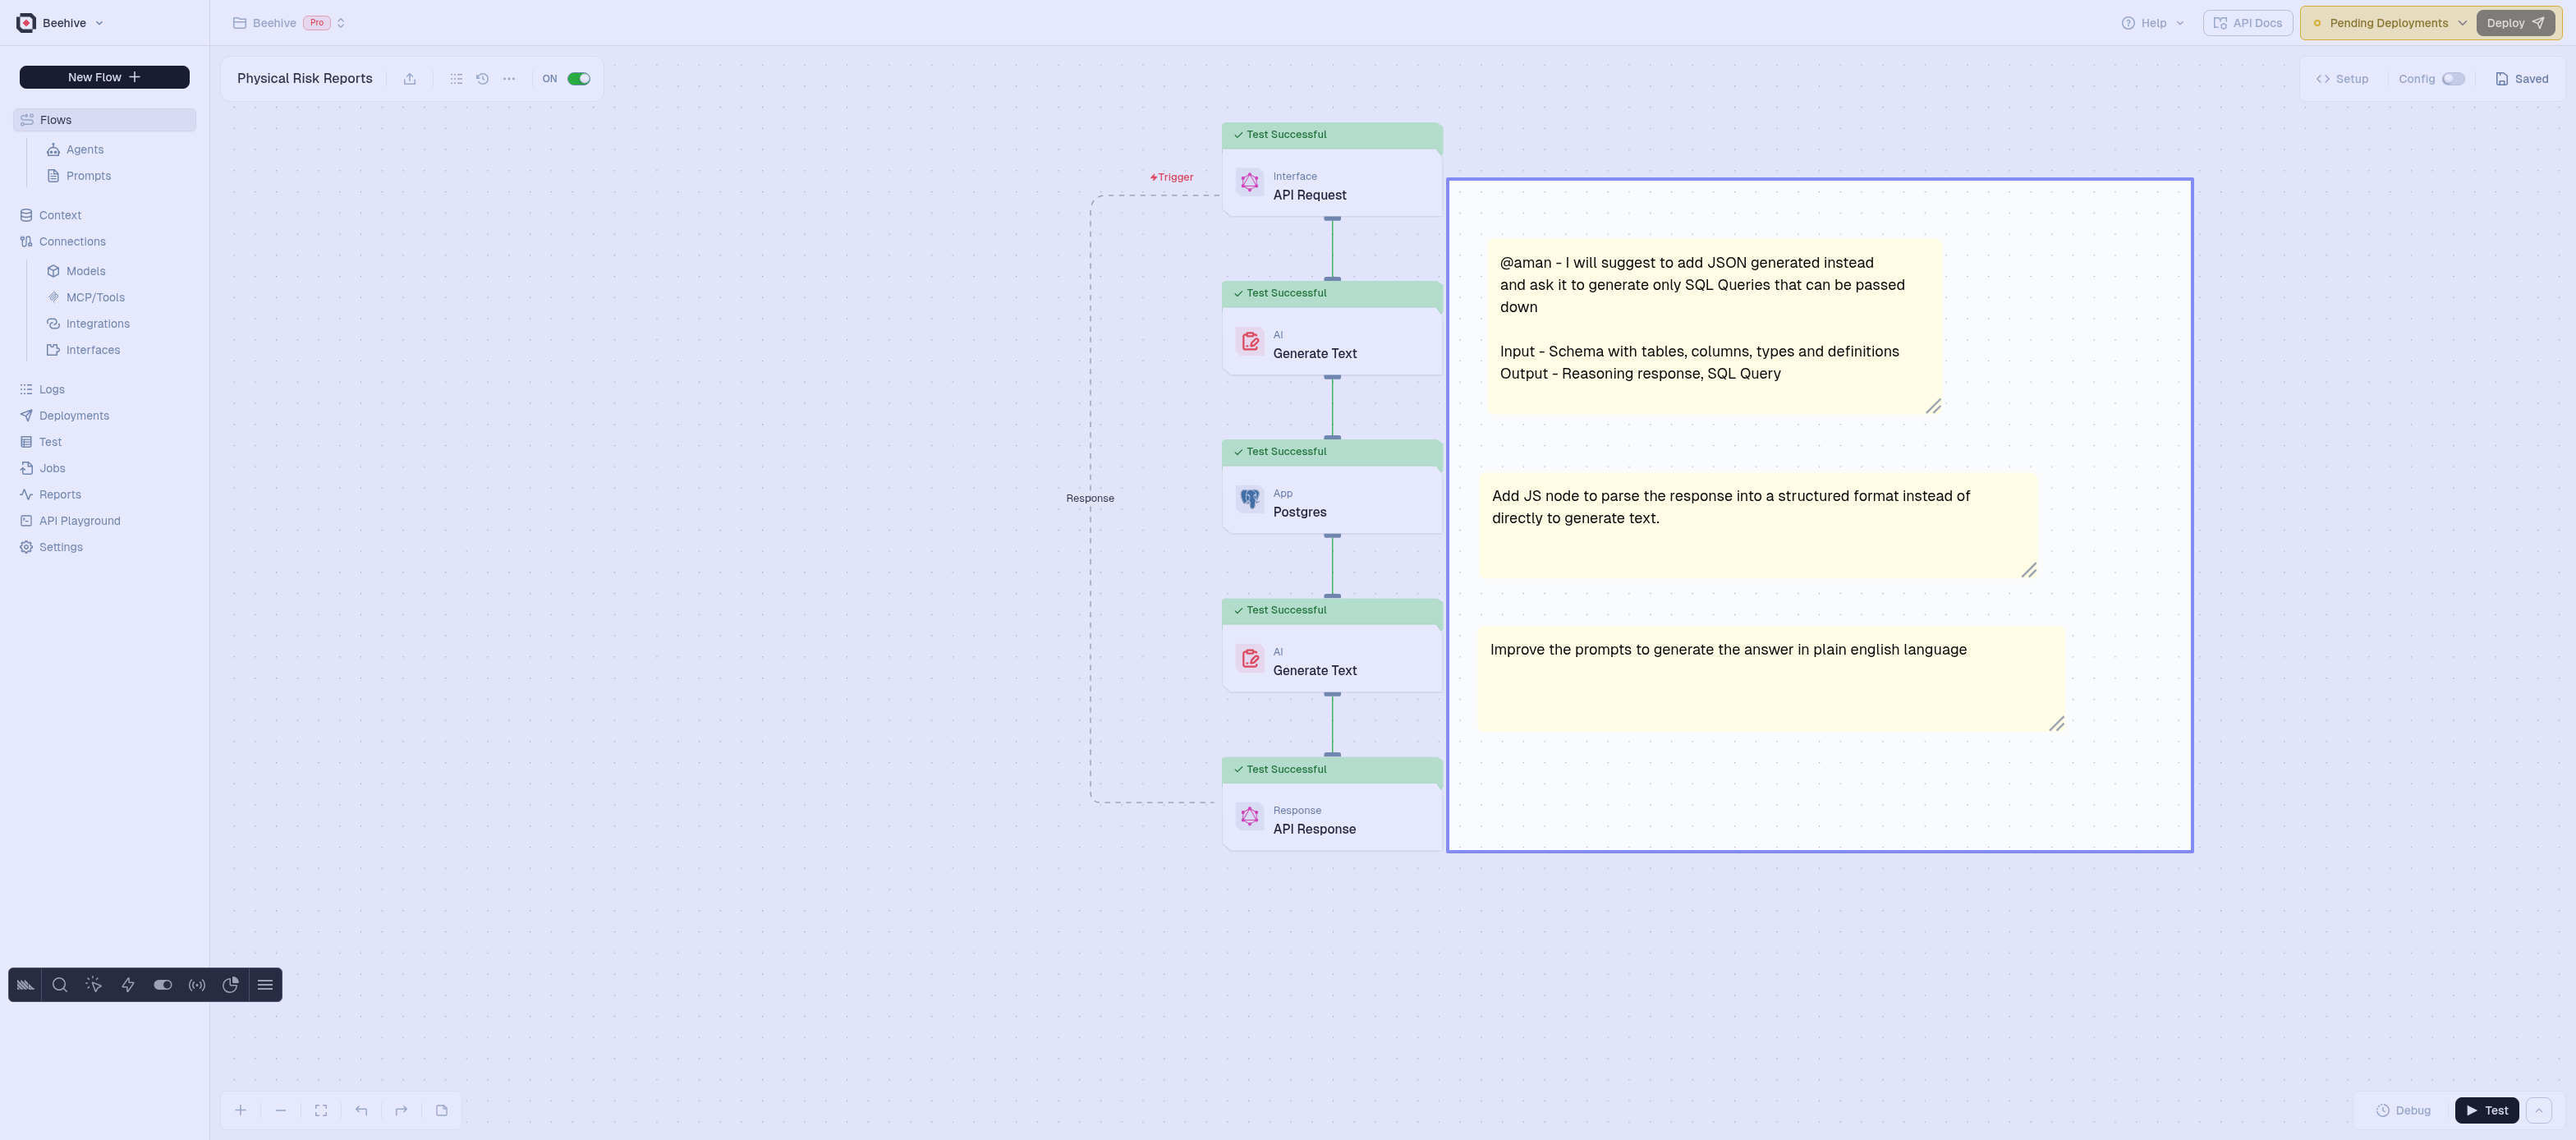Click the undo arrow in canvas toolbar
2576x1140 pixels.
coord(361,1110)
